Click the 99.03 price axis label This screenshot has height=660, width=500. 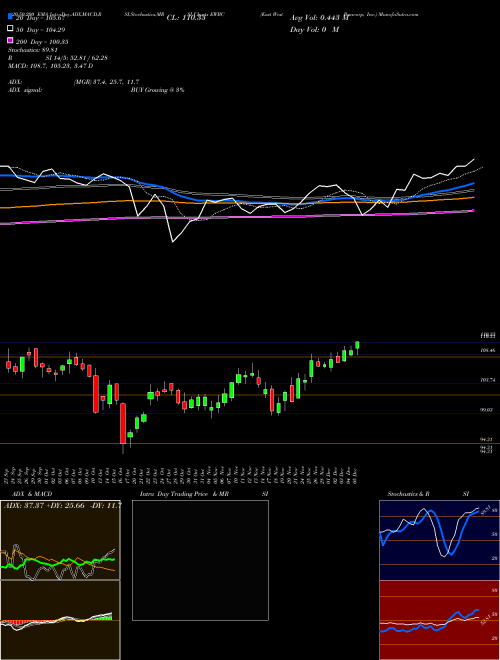coord(487,410)
